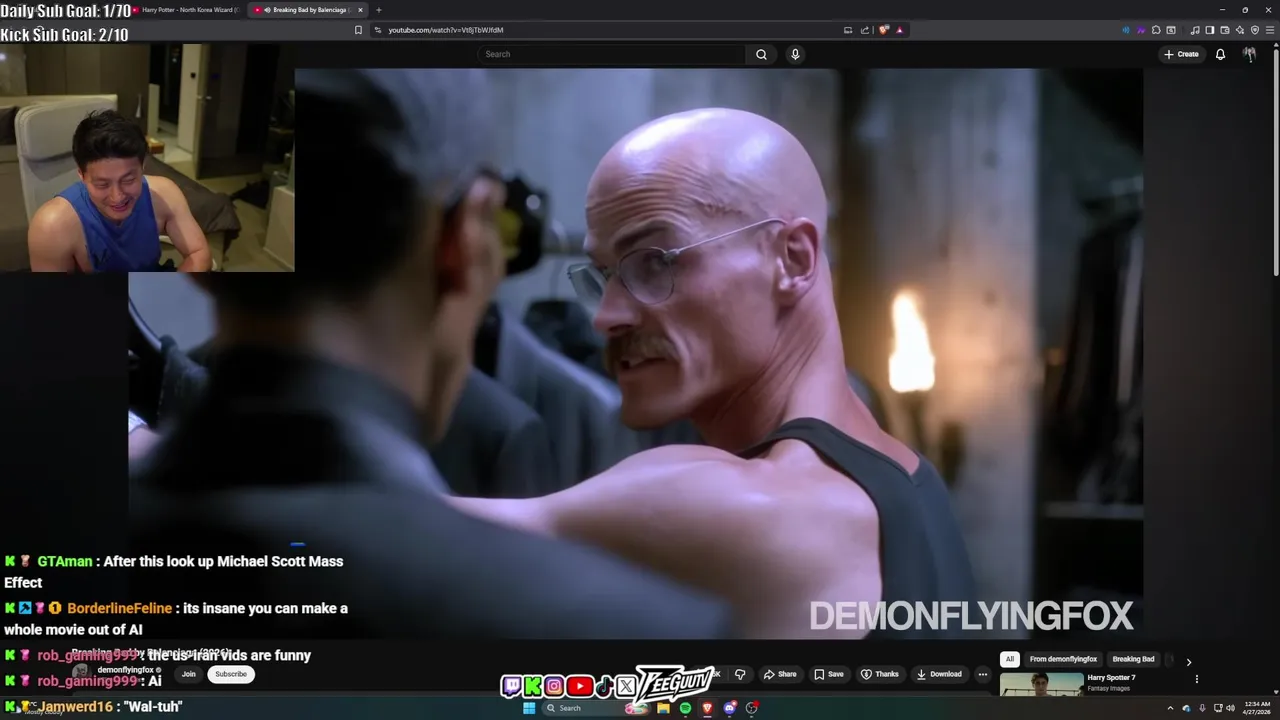1280x720 pixels.
Task: Click the Join channel button
Action: pos(188,674)
